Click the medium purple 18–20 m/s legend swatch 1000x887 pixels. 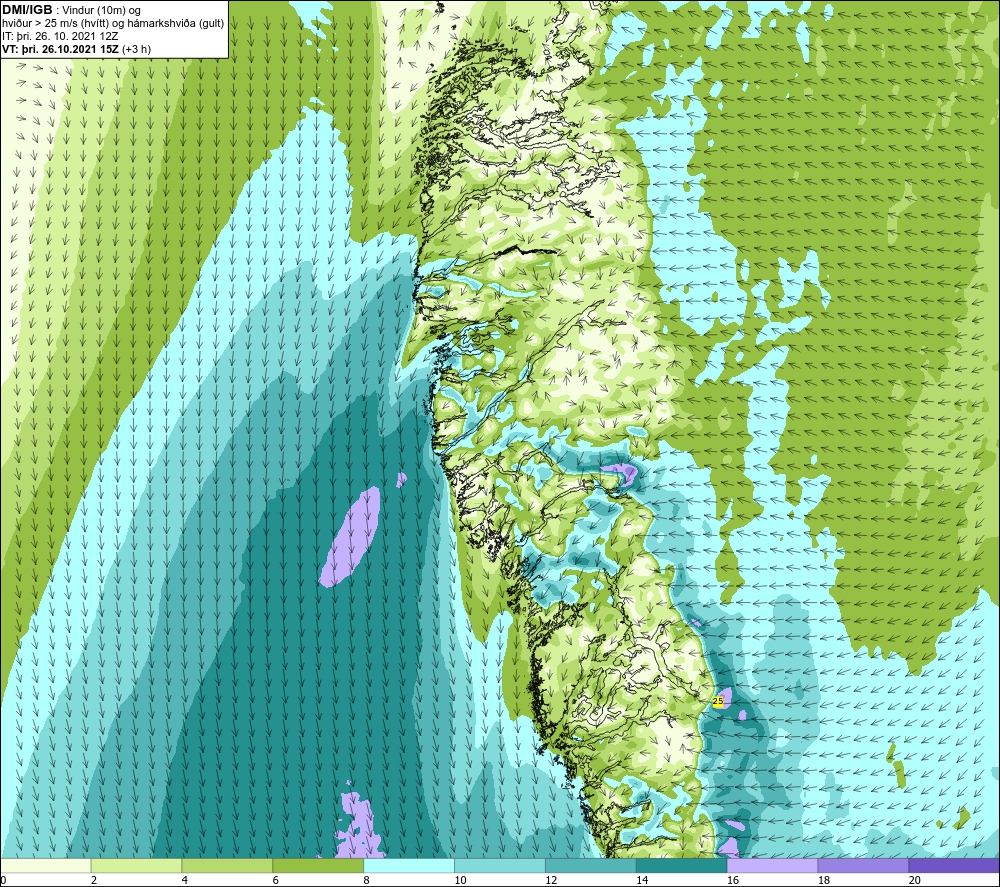(x=863, y=865)
